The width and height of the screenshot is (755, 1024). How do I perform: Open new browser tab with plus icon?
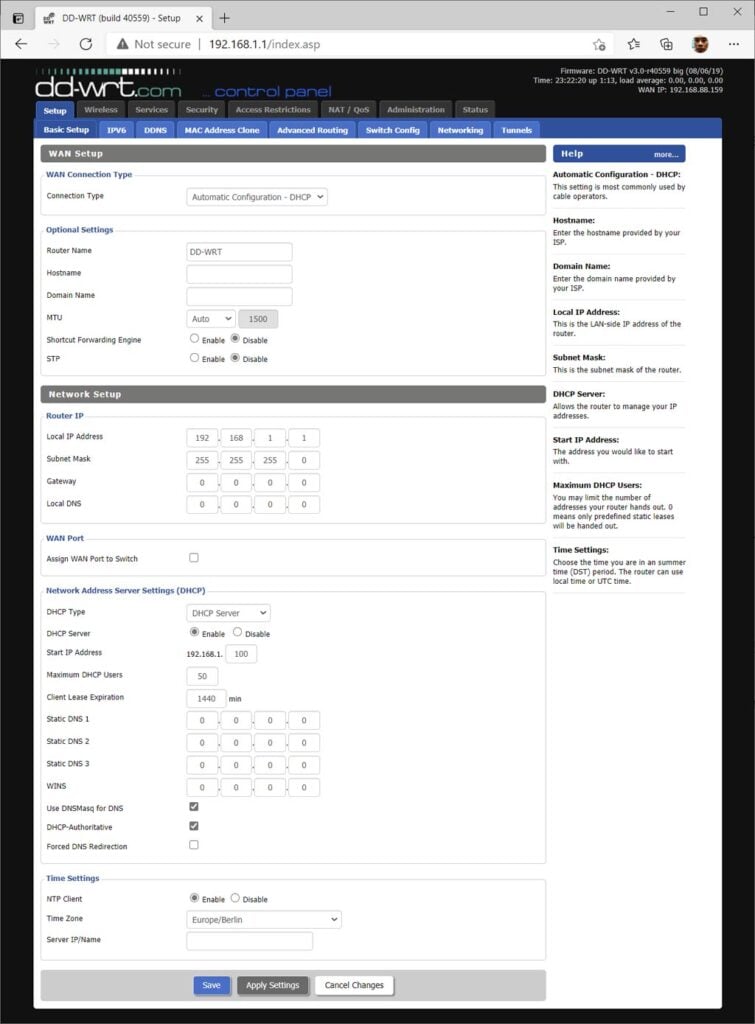(224, 18)
